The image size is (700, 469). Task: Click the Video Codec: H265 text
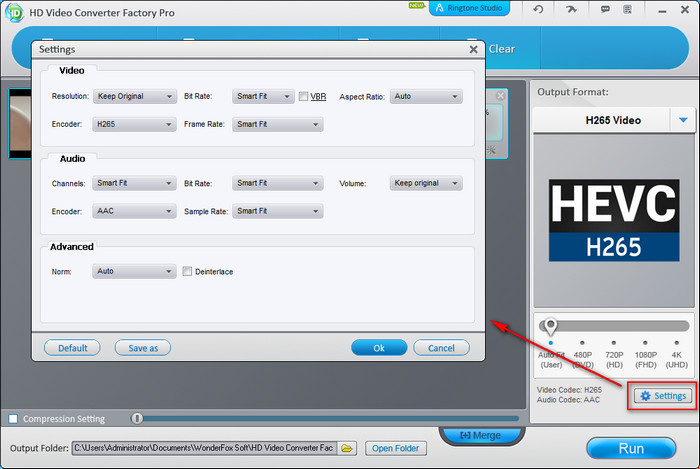point(569,390)
